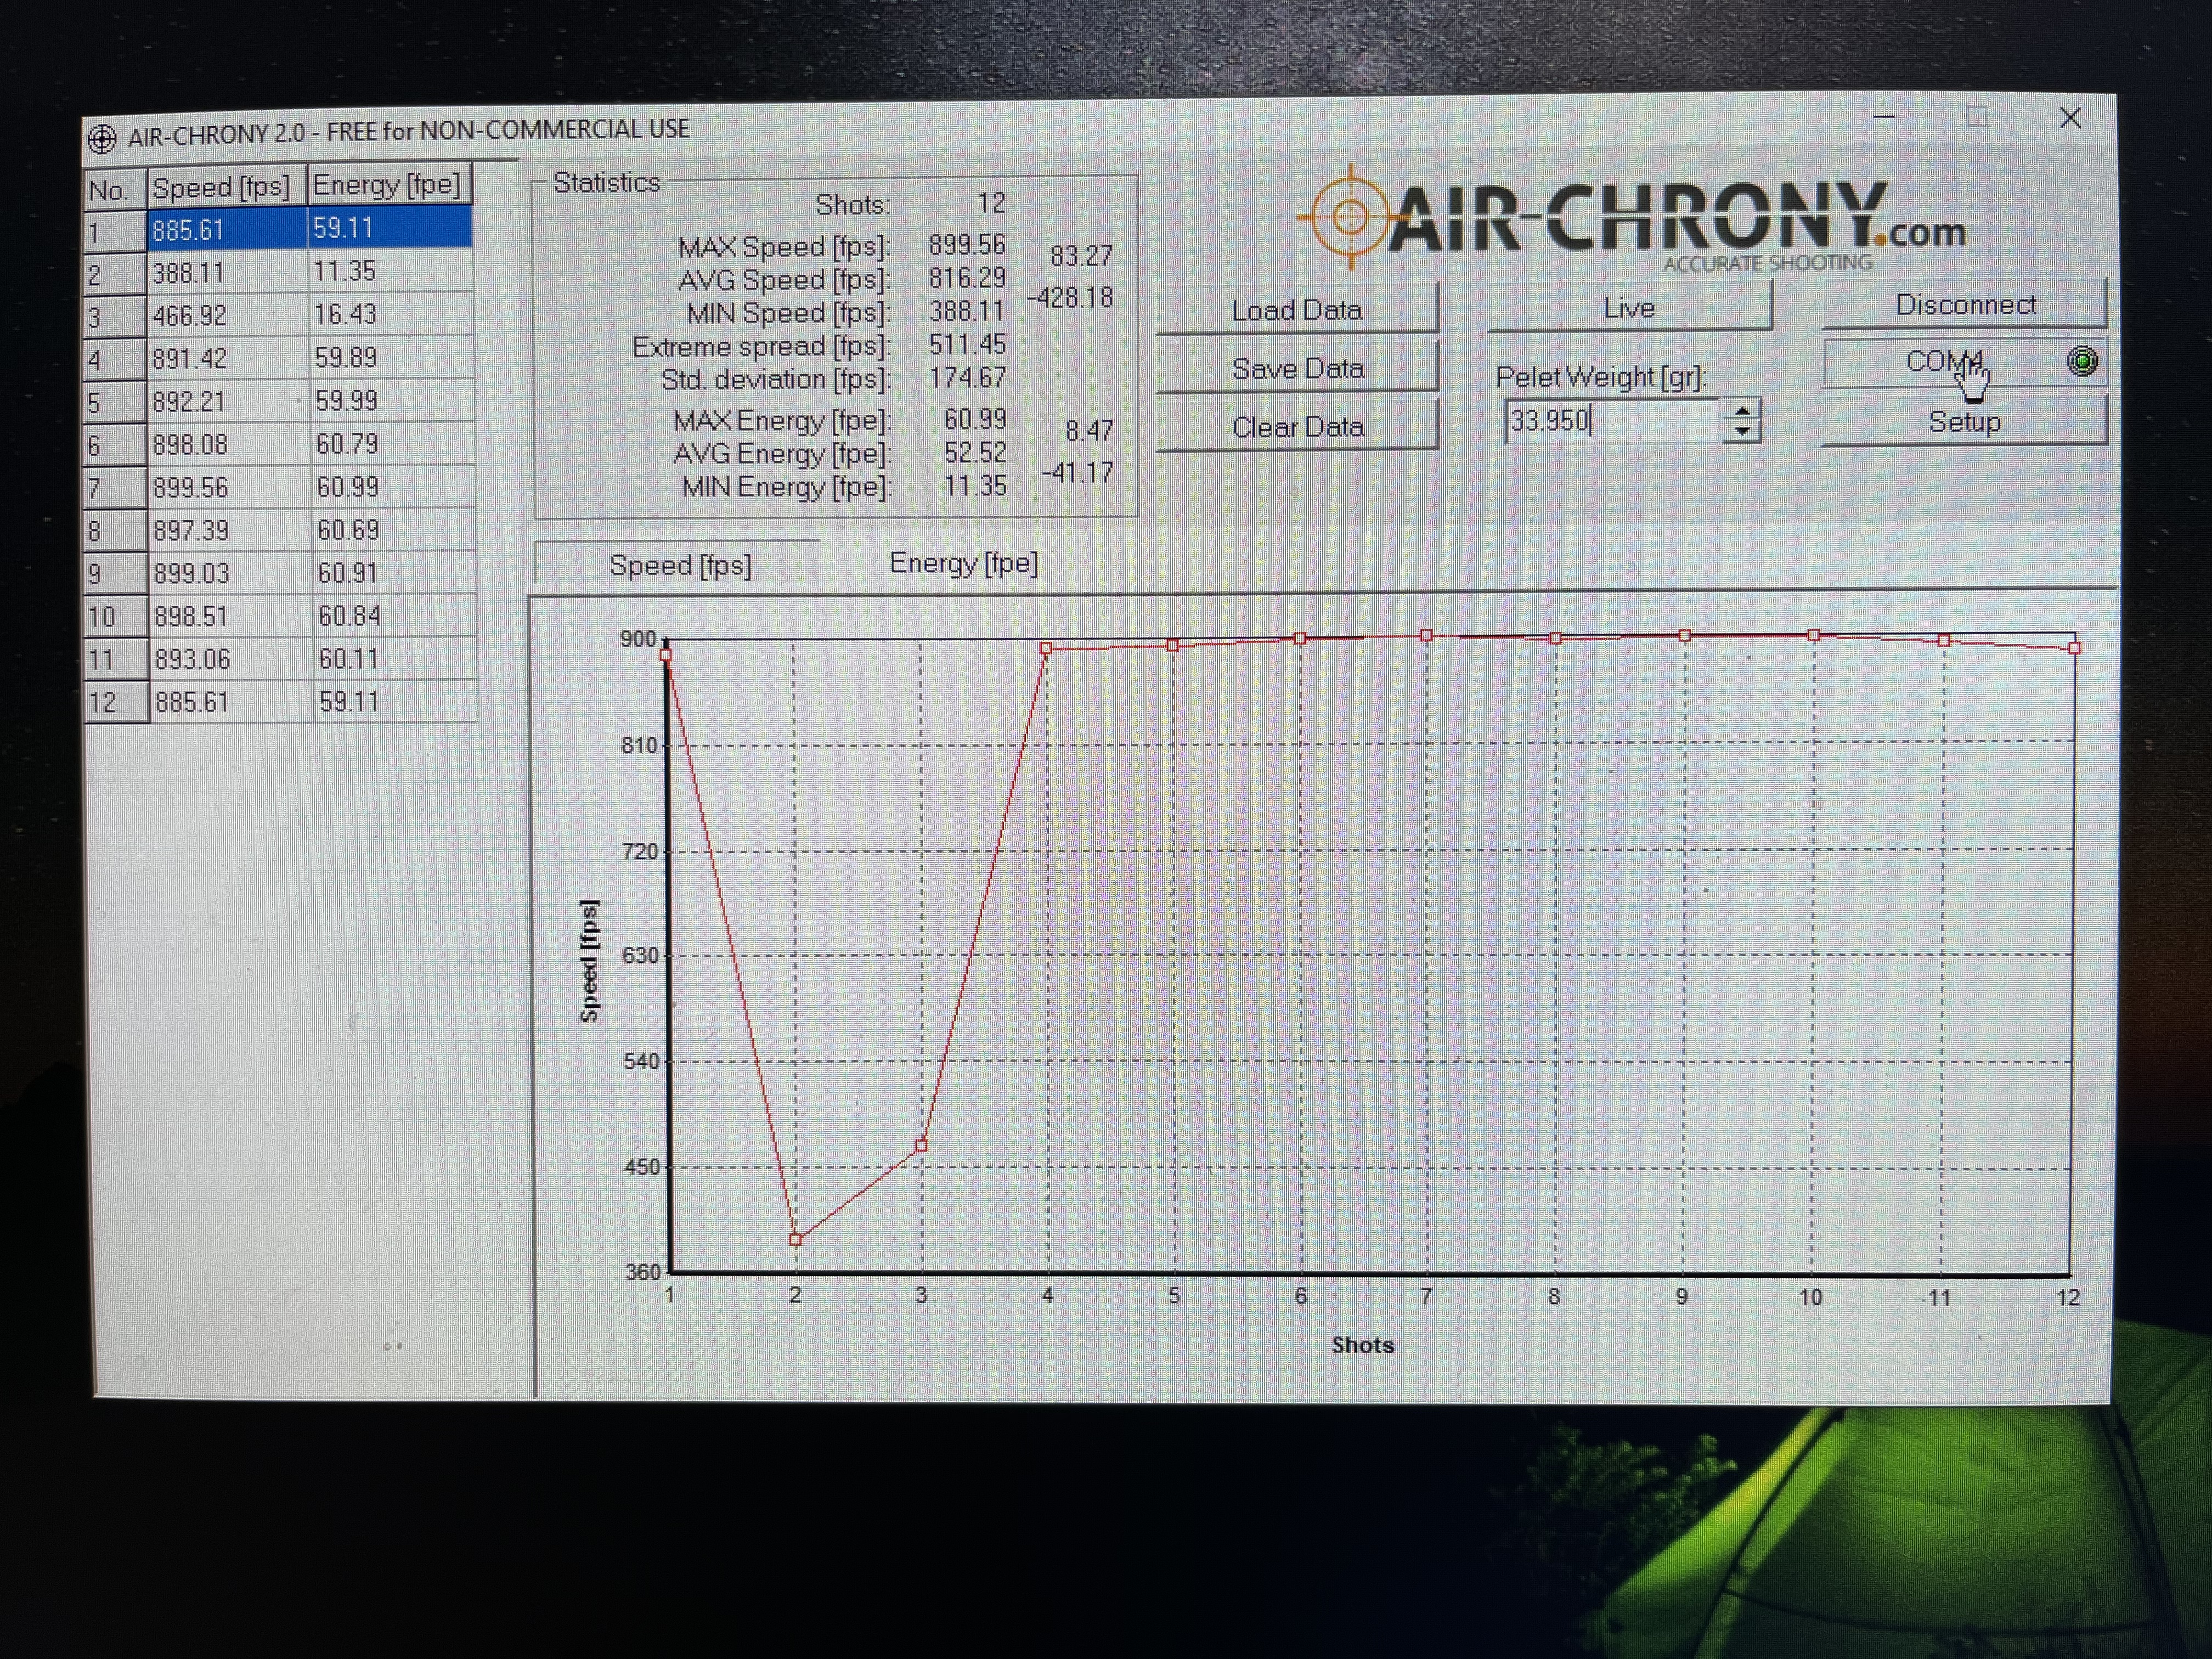The image size is (2212, 1659).
Task: Select energy cell 59.99
Action: [x=392, y=400]
